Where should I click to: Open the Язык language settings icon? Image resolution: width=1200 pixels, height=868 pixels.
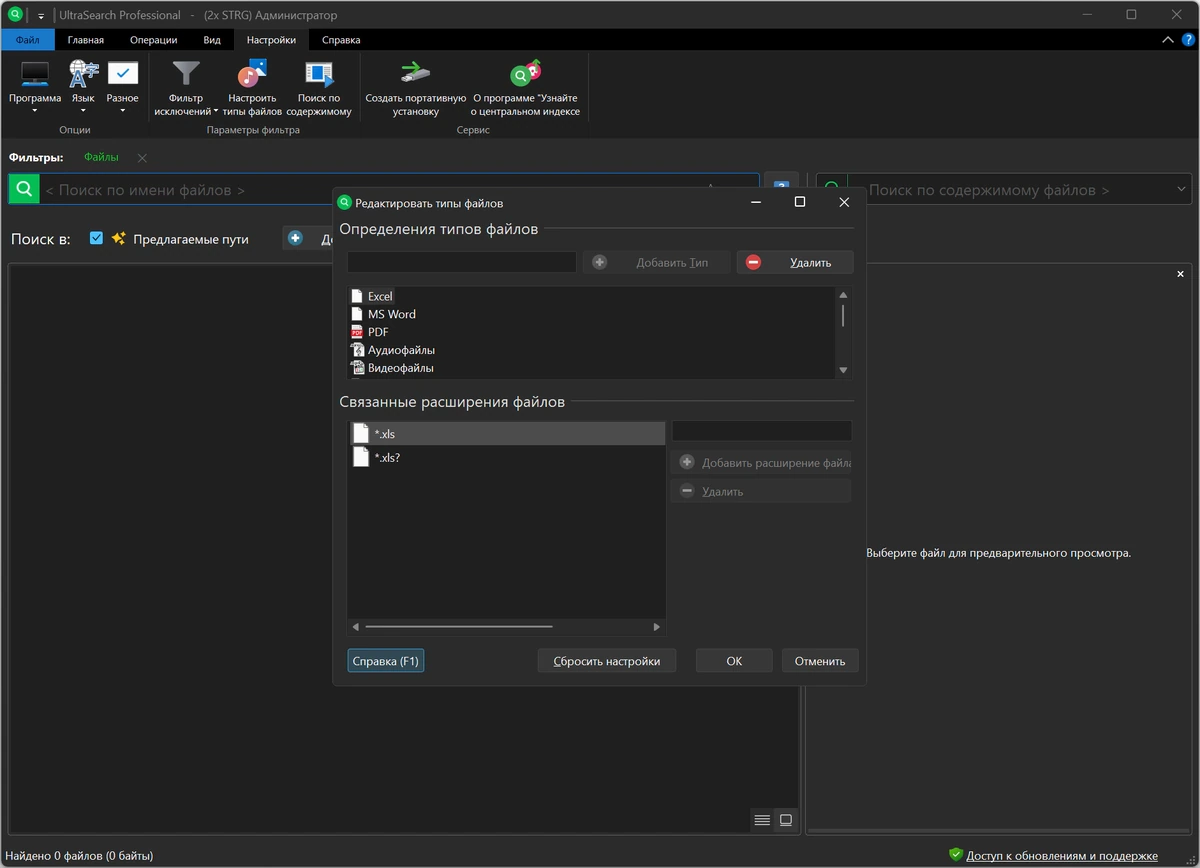(x=83, y=73)
